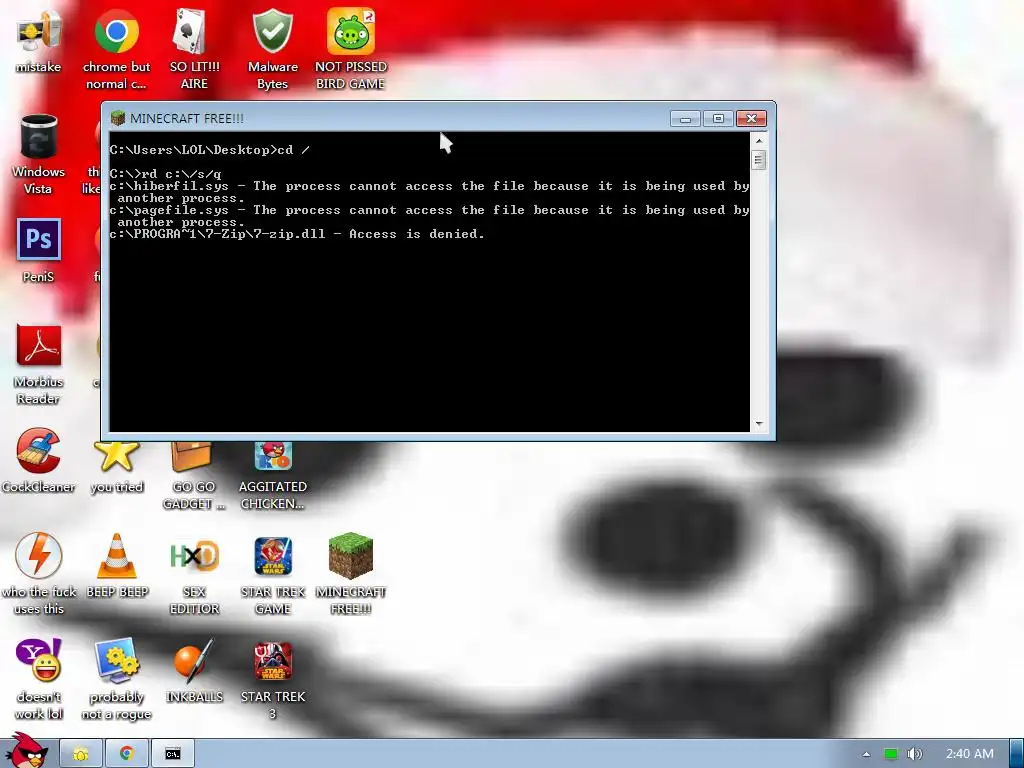Open the 2:40 AM taskbar clock
This screenshot has width=1024, height=768.
(969, 754)
